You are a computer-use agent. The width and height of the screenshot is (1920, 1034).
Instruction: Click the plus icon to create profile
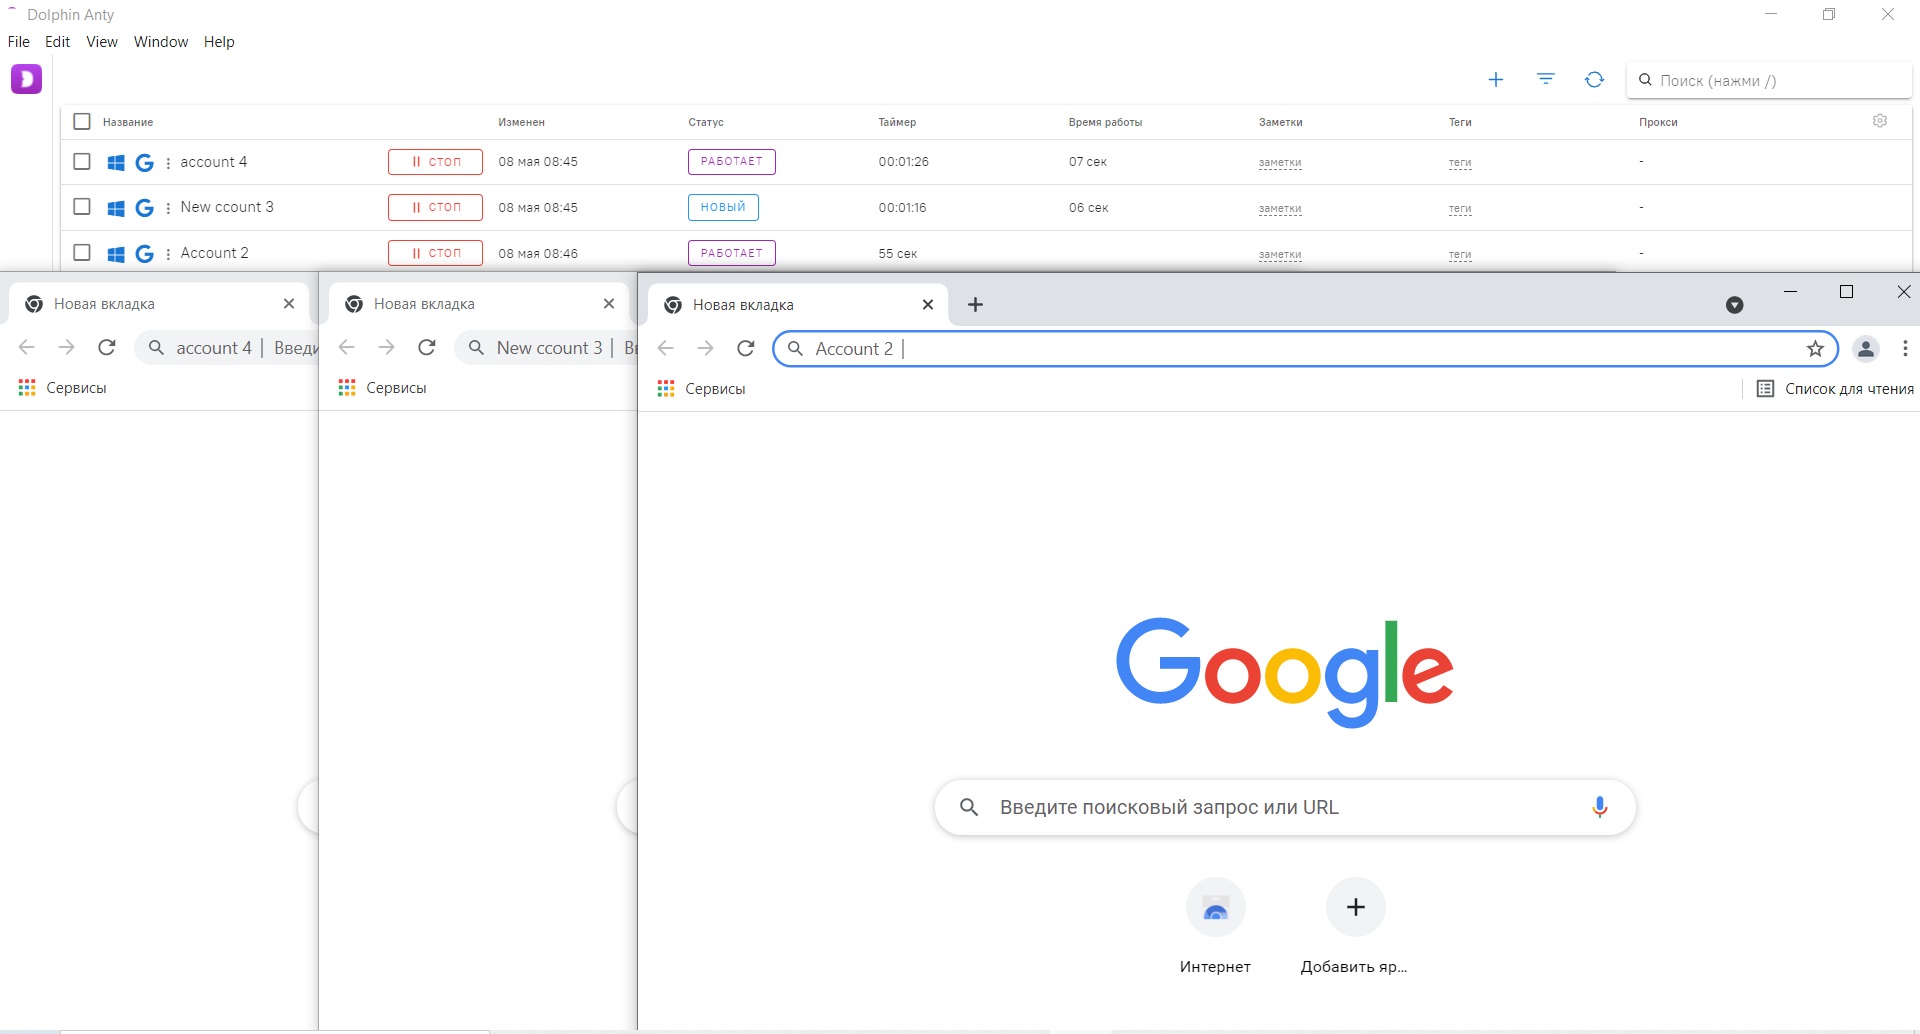click(1495, 80)
